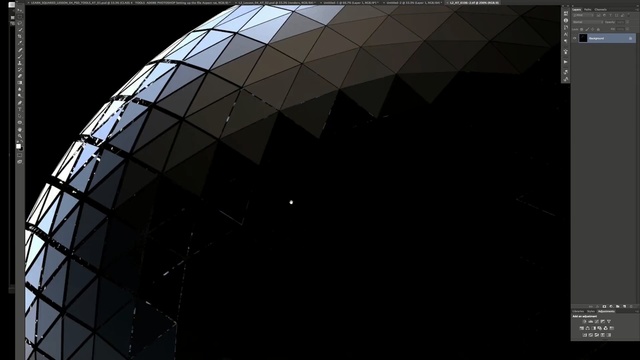Filter layers by adjustment layers
The height and width of the screenshot is (360, 640).
(x=604, y=15)
